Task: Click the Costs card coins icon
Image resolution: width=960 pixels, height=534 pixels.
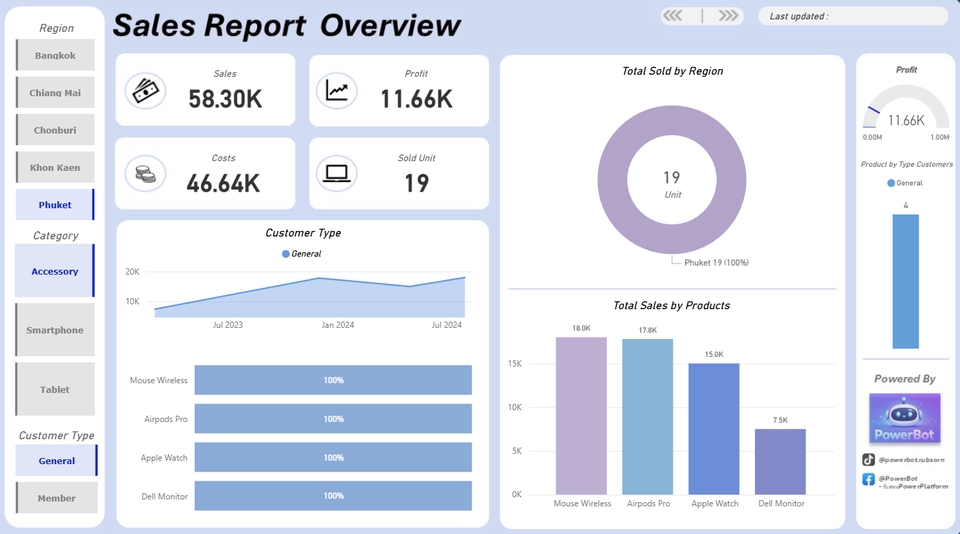Action: [146, 174]
